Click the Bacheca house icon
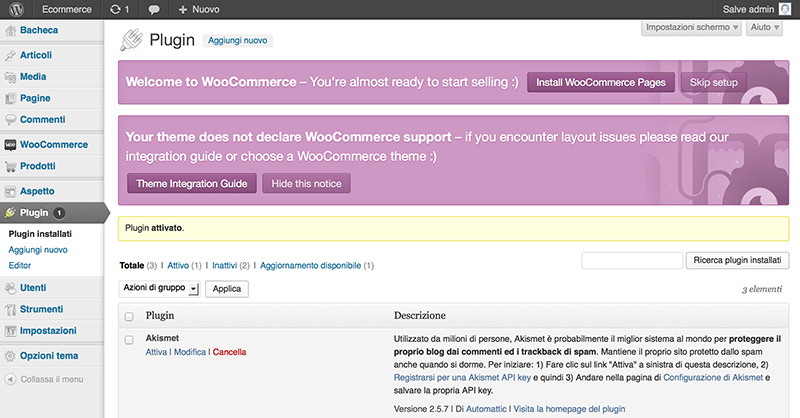 click(10, 31)
